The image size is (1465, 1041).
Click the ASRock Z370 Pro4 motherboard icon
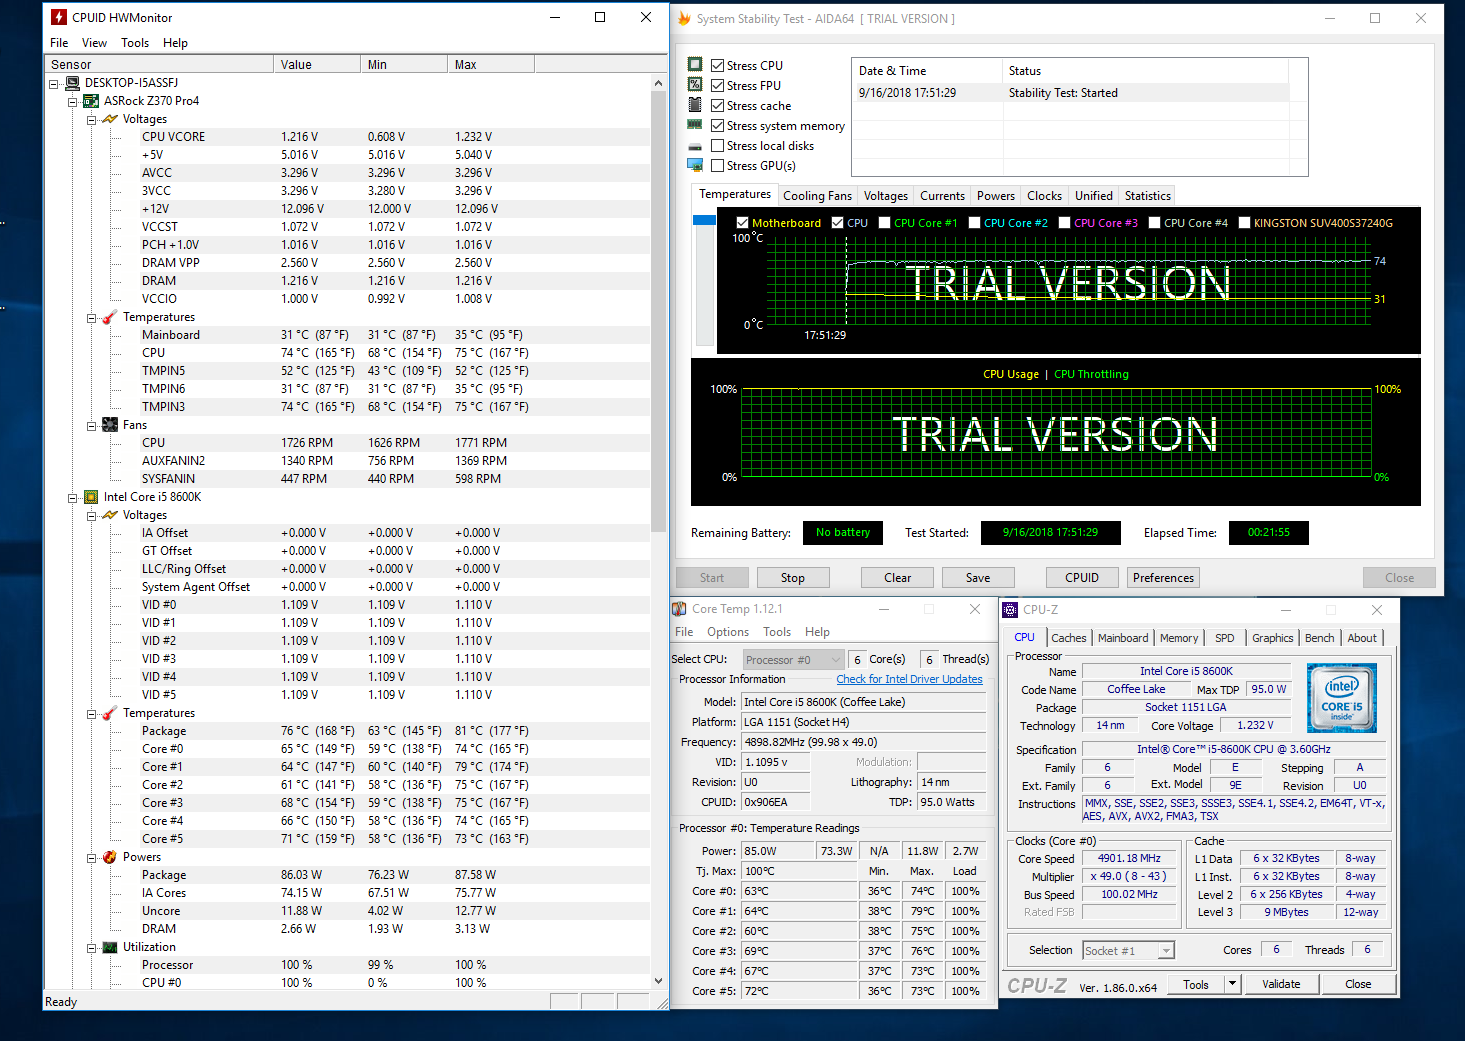(91, 101)
